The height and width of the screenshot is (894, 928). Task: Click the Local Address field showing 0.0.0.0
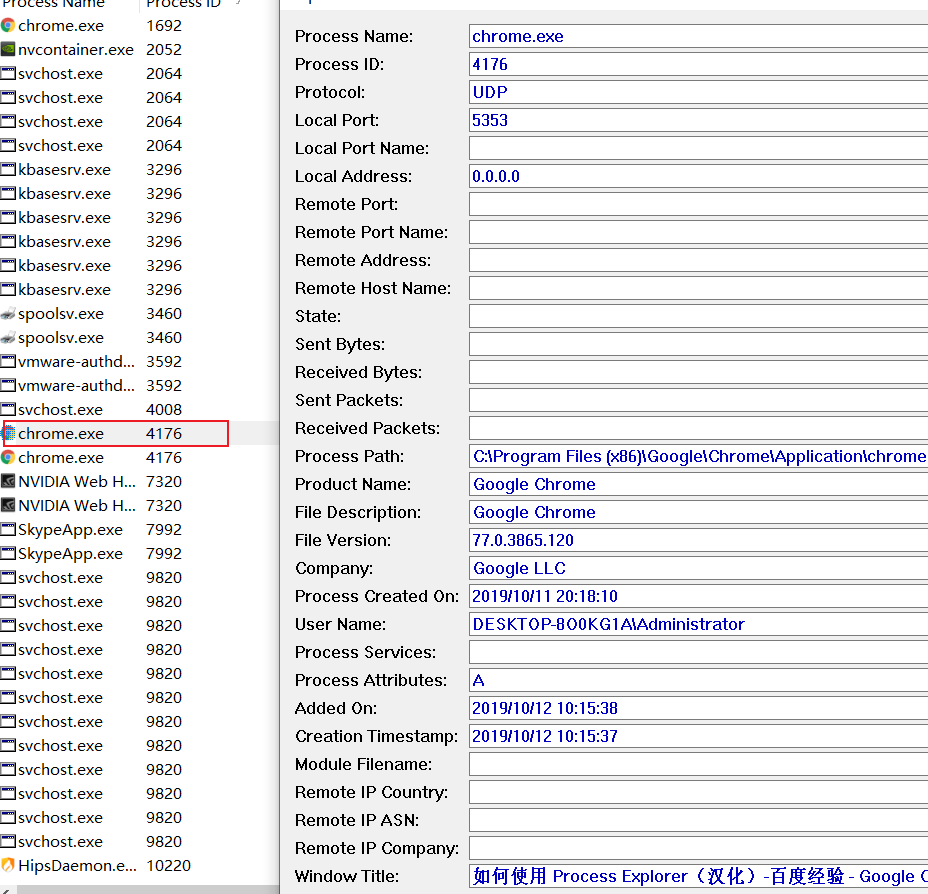click(x=698, y=176)
